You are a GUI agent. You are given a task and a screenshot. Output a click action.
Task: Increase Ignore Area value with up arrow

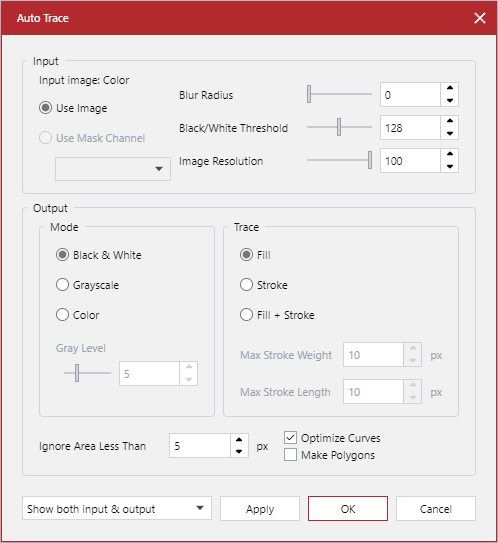tap(239, 439)
